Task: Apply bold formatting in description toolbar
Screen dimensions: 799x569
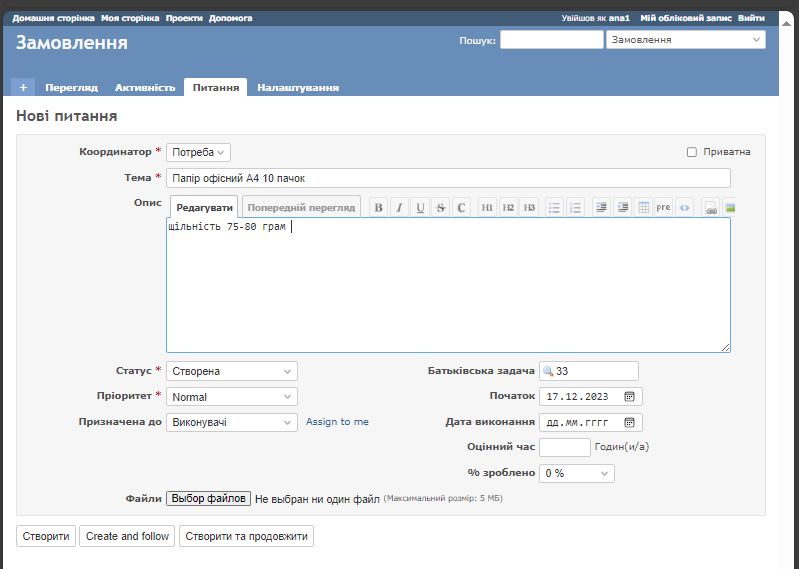Action: pos(378,208)
